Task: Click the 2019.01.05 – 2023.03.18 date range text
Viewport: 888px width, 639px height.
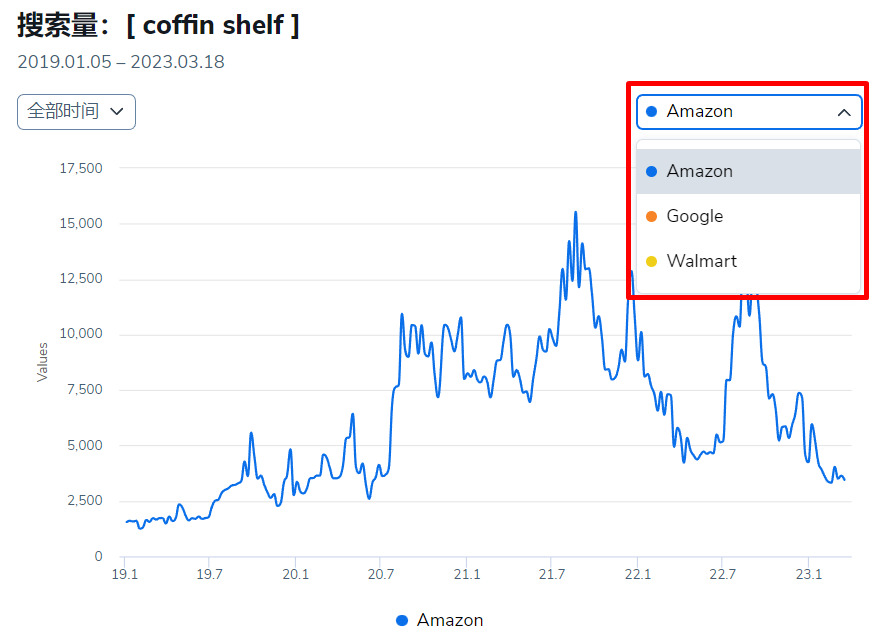Action: point(121,62)
